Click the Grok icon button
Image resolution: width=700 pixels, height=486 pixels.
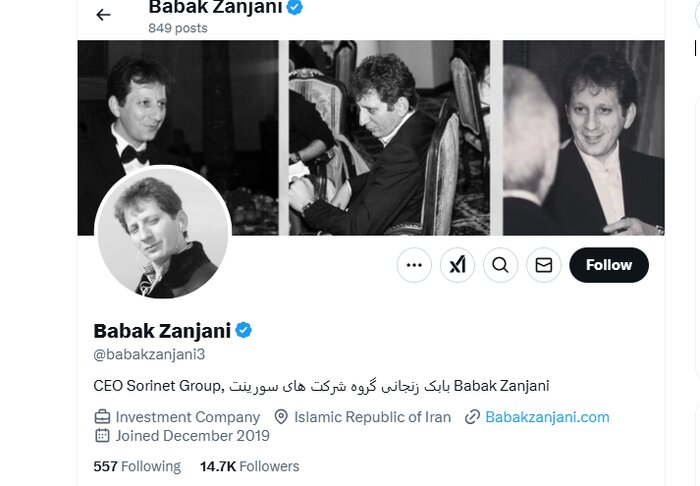point(458,265)
